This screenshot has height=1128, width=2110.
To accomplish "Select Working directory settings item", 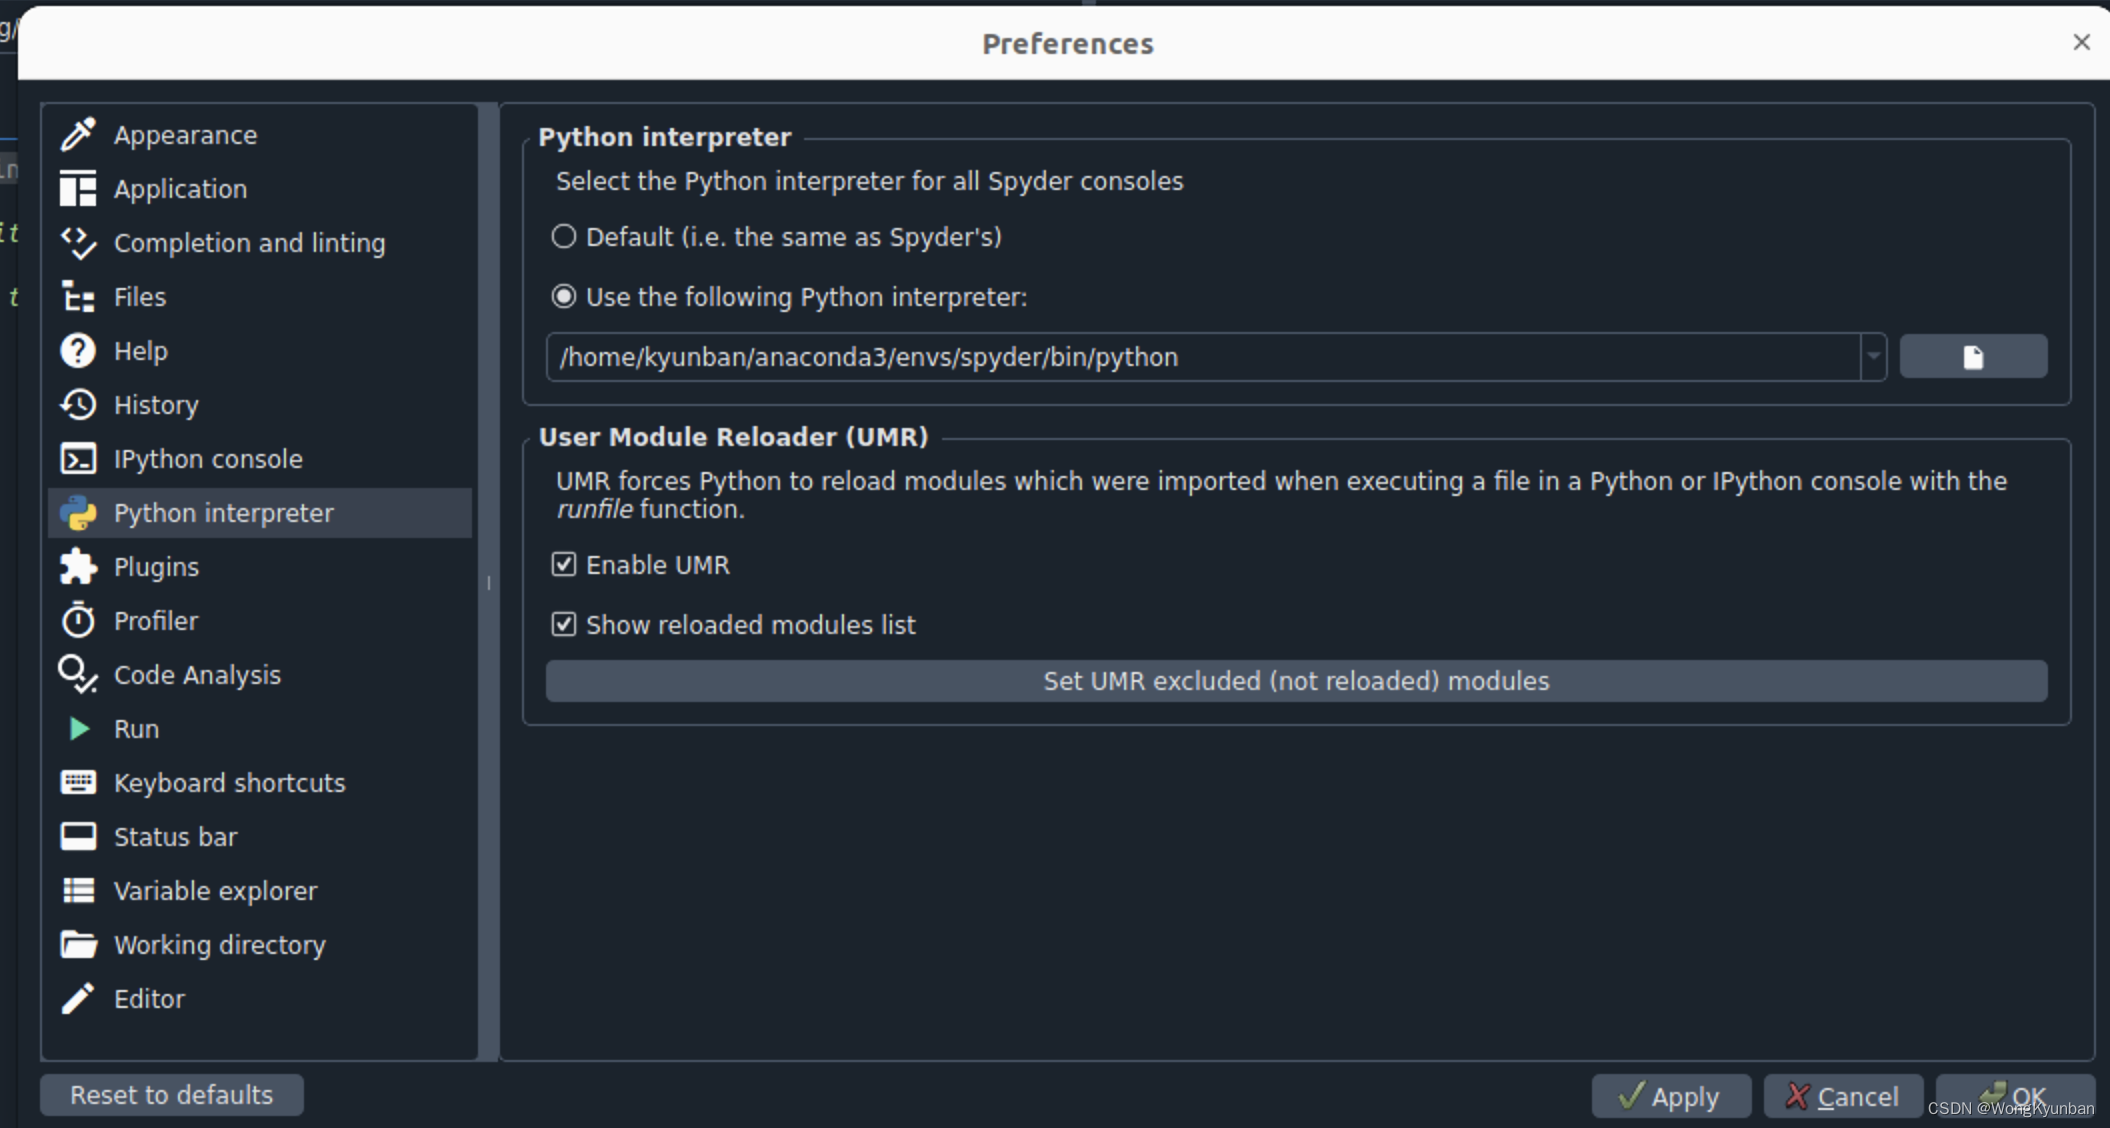I will coord(218,944).
